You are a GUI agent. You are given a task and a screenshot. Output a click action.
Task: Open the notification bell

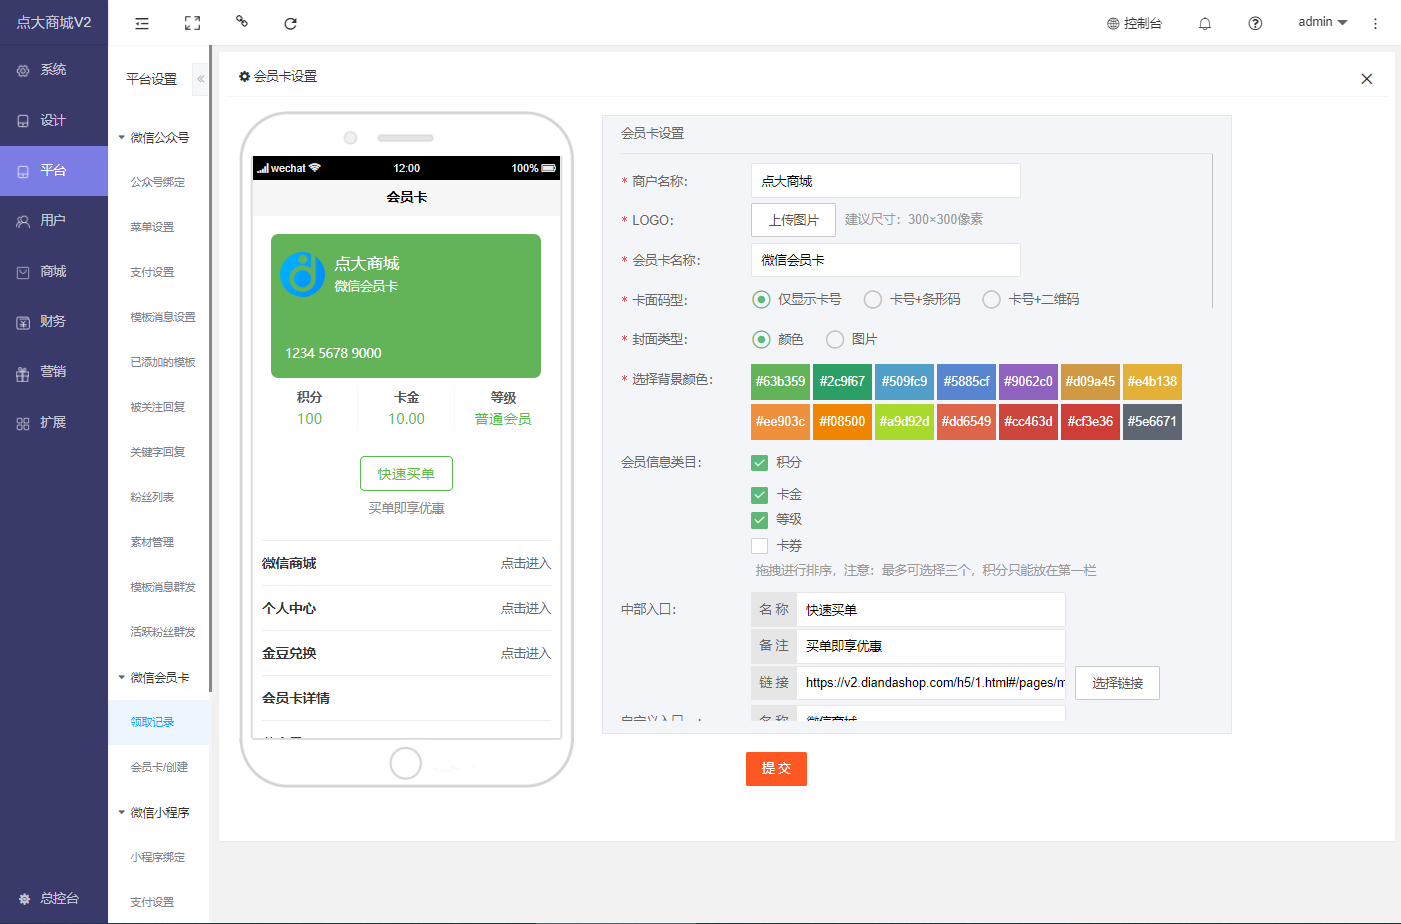tap(1205, 23)
